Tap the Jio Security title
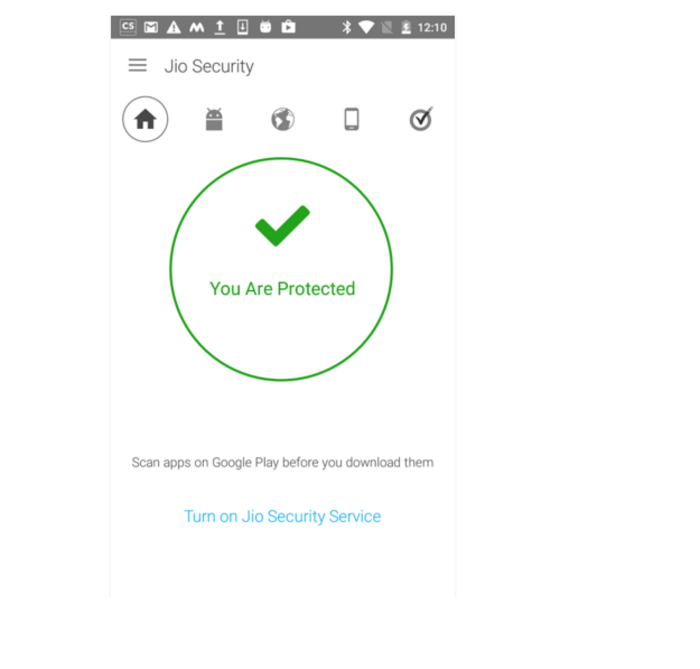 pos(209,66)
